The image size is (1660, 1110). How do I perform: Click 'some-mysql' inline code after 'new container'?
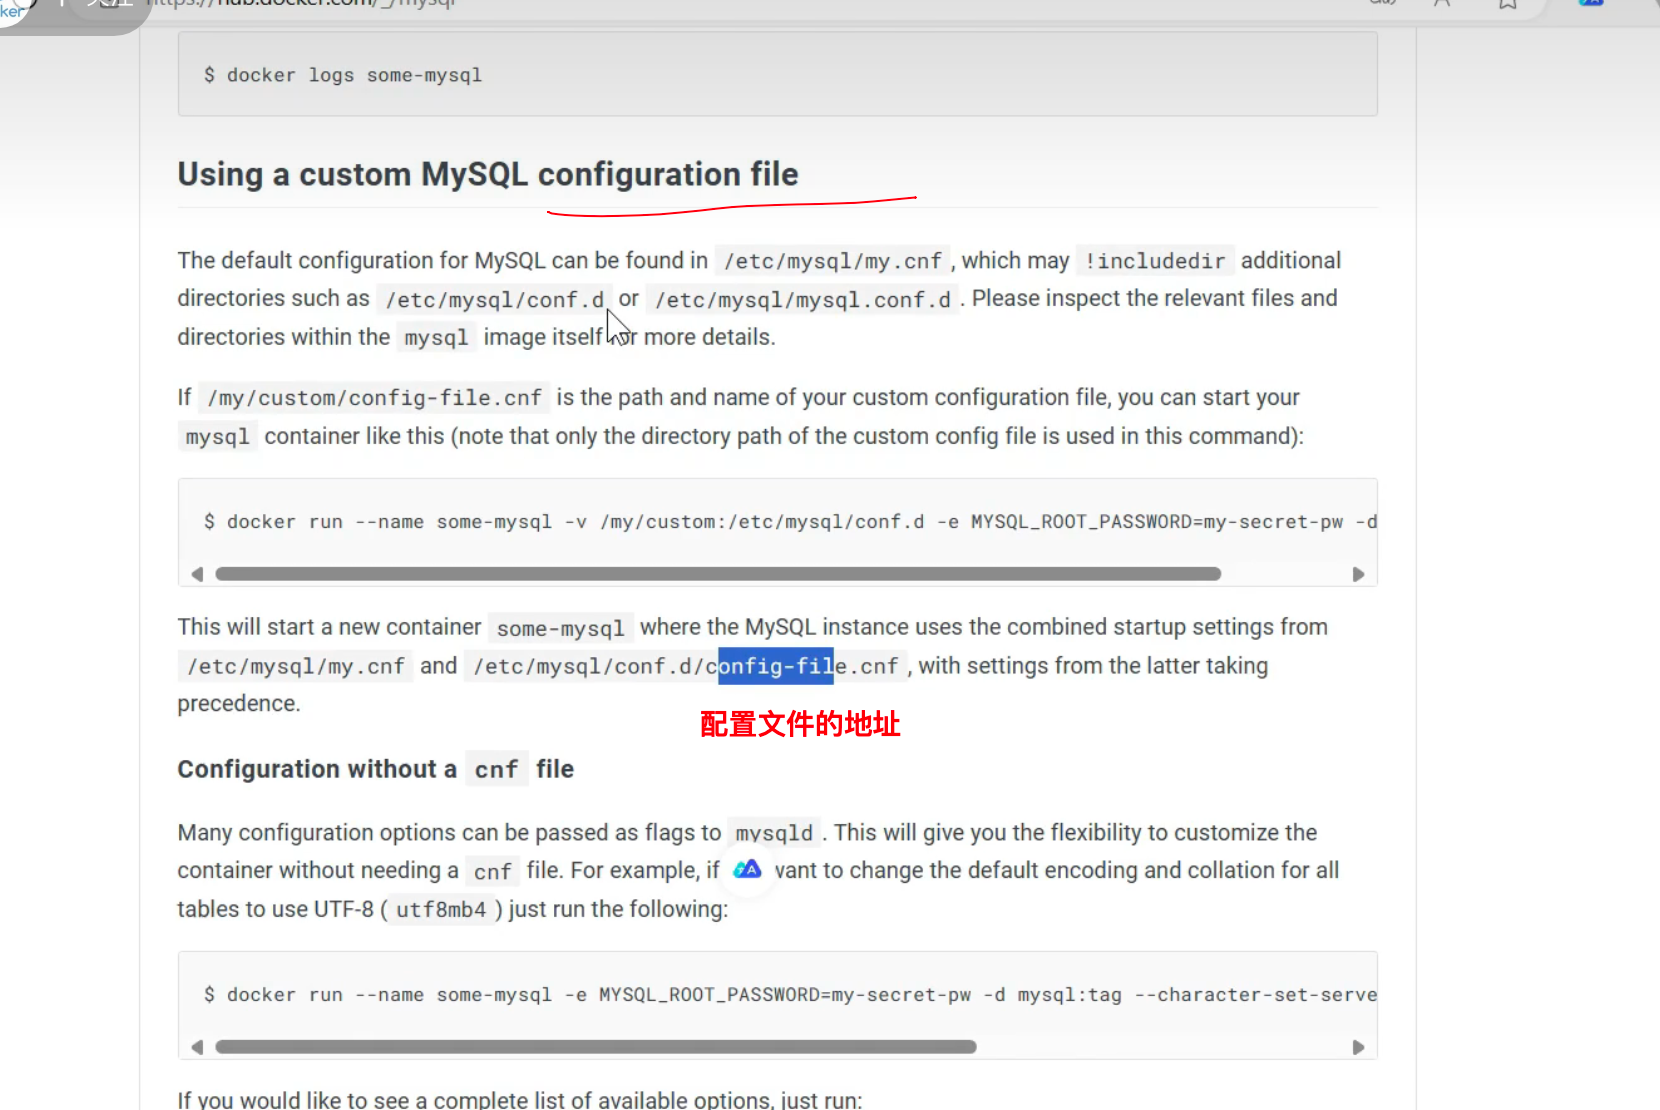pyautogui.click(x=560, y=628)
